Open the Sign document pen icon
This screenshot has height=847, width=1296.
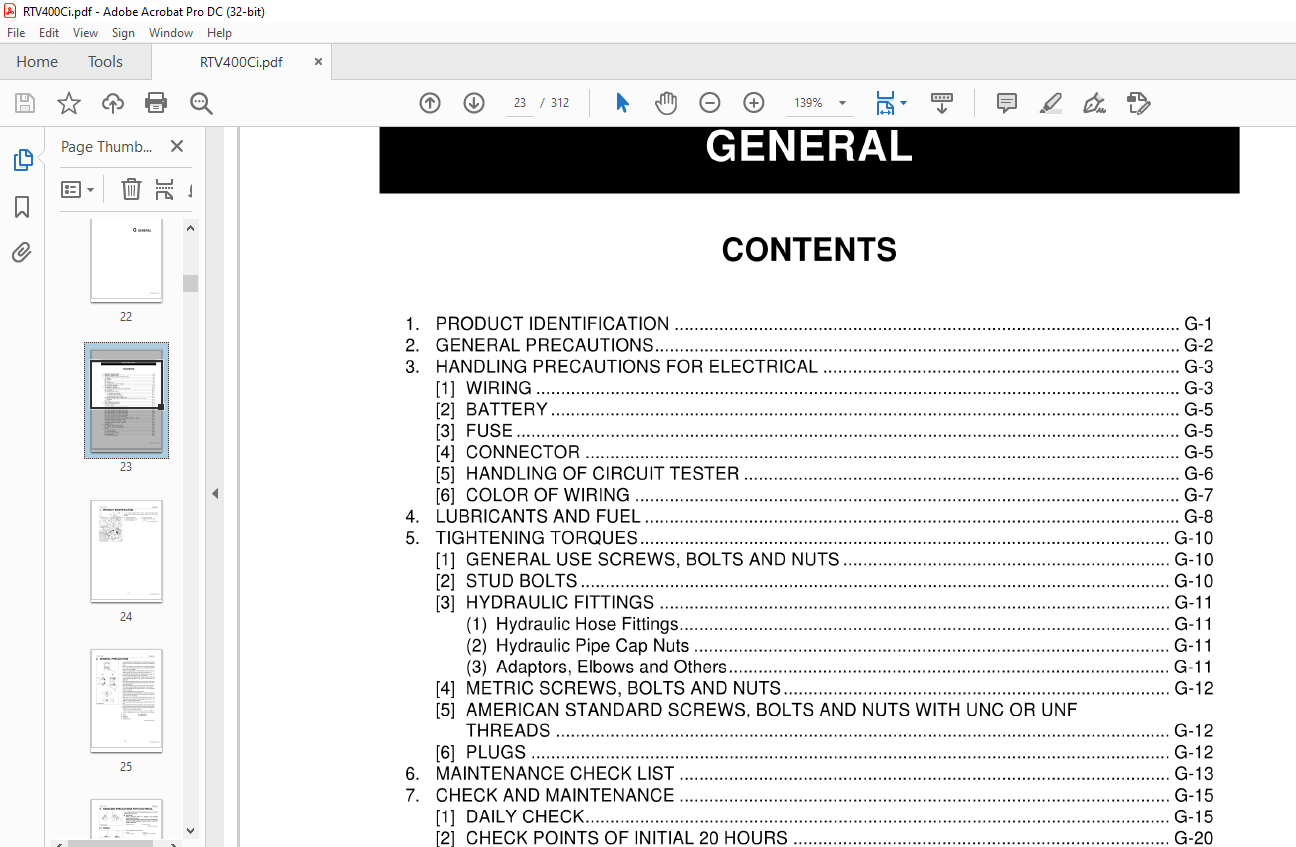[x=1094, y=103]
